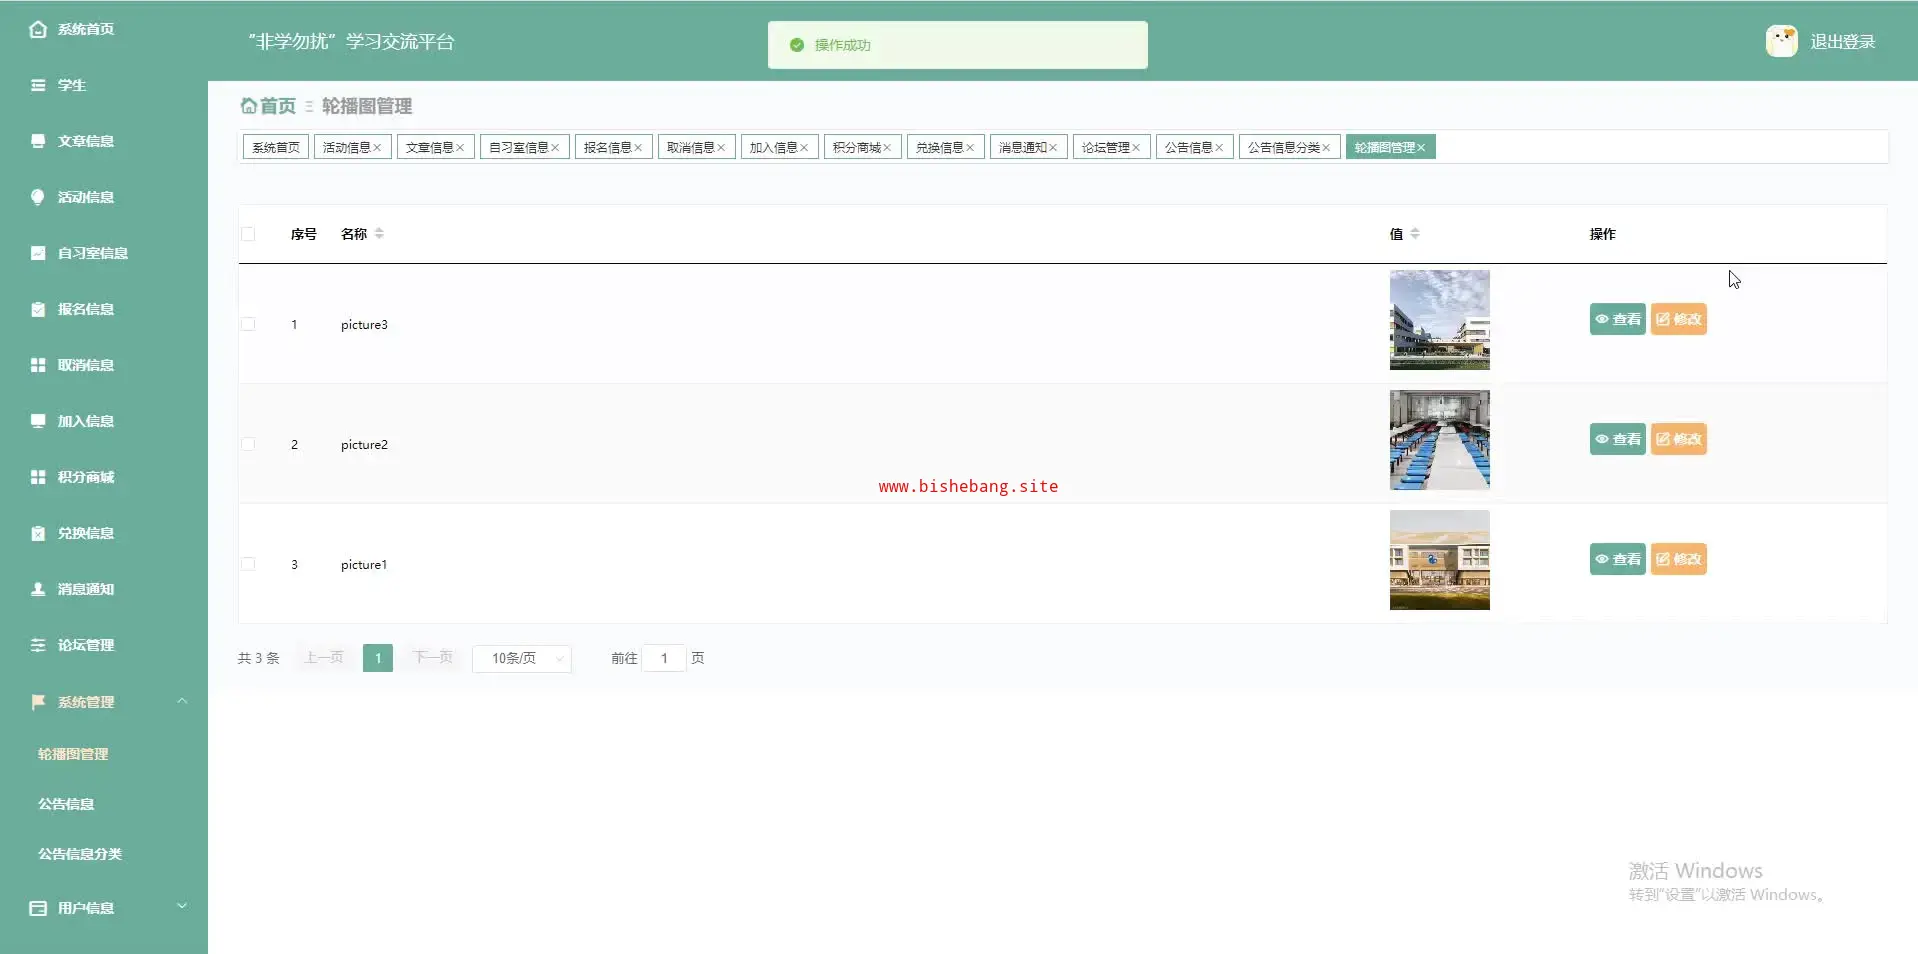Click the 共 3 条 total count text
This screenshot has height=954, width=1918.
tap(259, 658)
